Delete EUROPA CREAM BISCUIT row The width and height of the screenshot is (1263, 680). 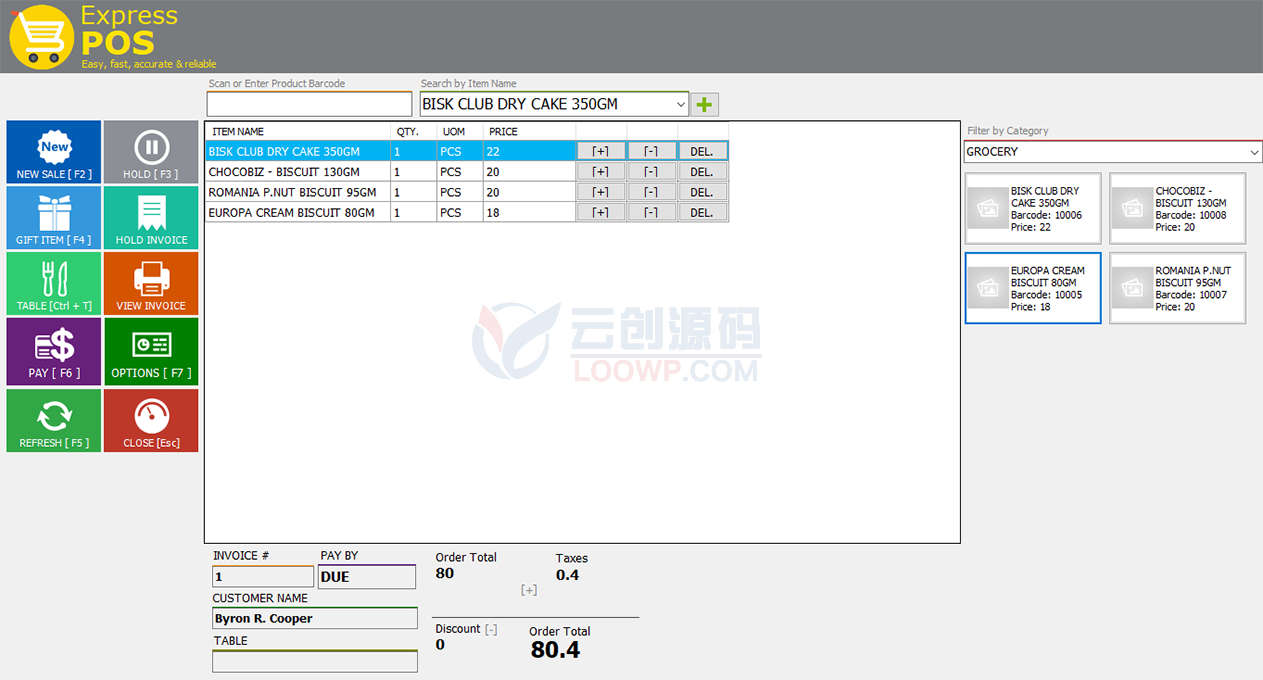pyautogui.click(x=702, y=212)
